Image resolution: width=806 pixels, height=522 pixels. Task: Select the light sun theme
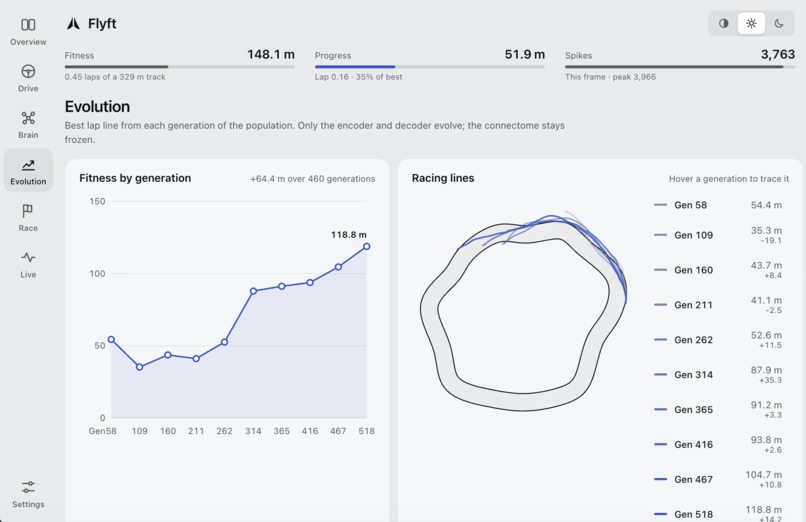coord(751,23)
